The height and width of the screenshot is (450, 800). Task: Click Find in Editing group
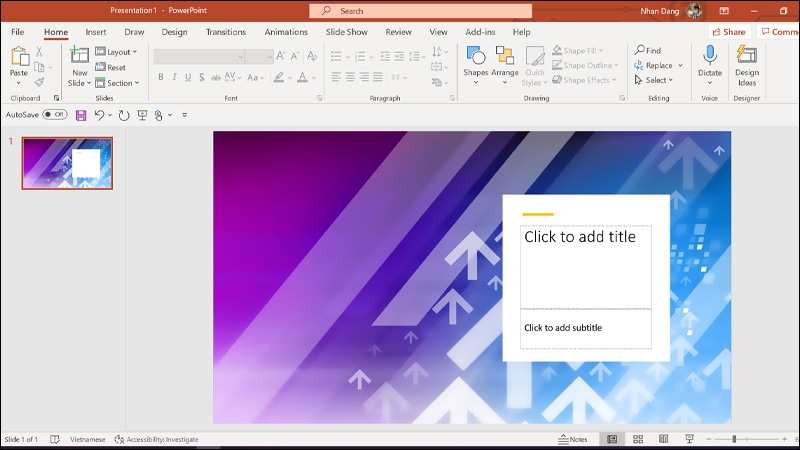(648, 50)
